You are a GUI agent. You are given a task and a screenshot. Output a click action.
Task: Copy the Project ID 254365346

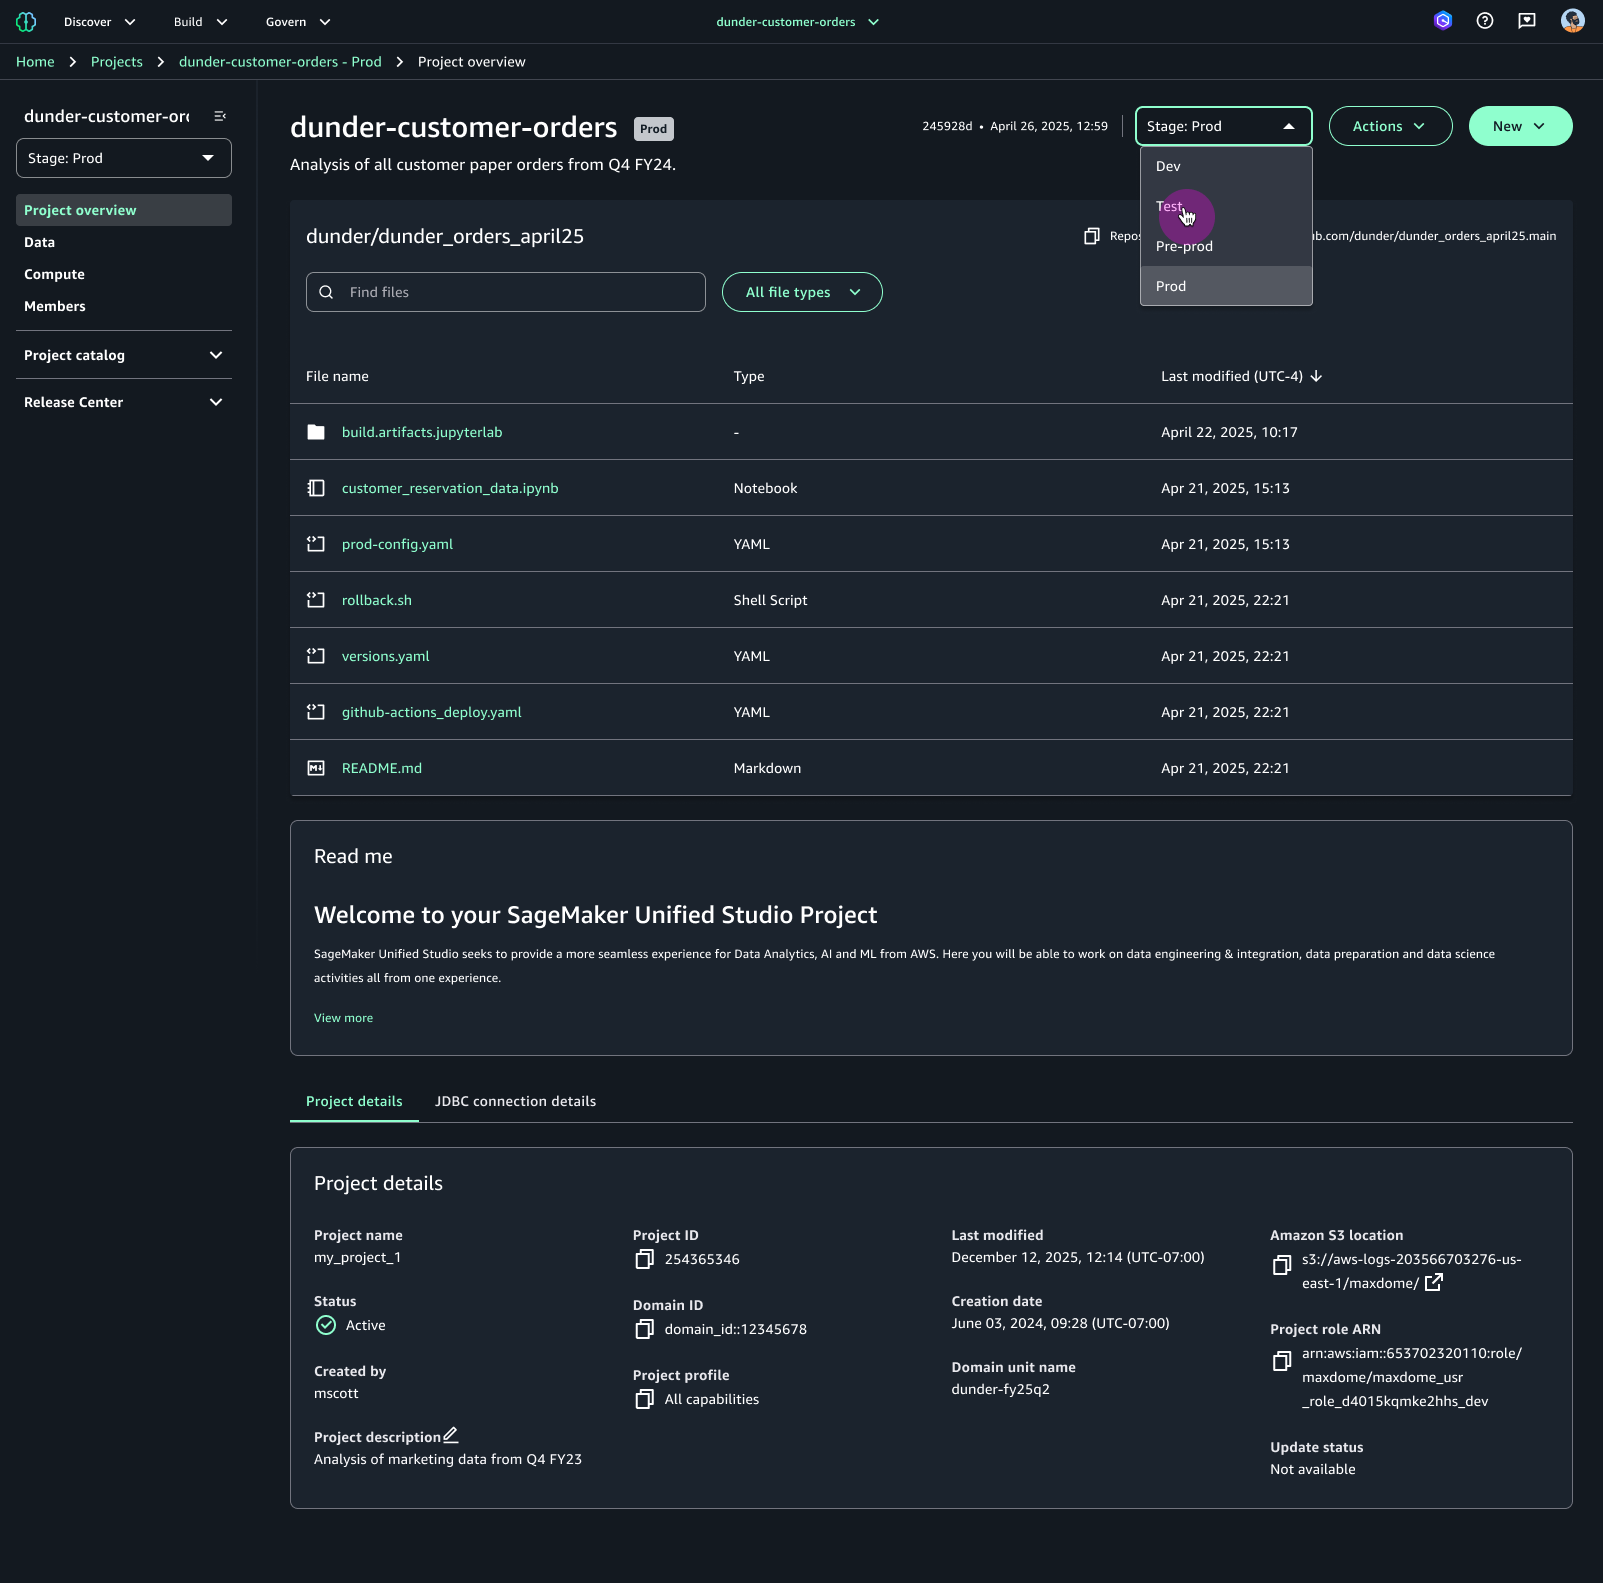coord(644,1259)
